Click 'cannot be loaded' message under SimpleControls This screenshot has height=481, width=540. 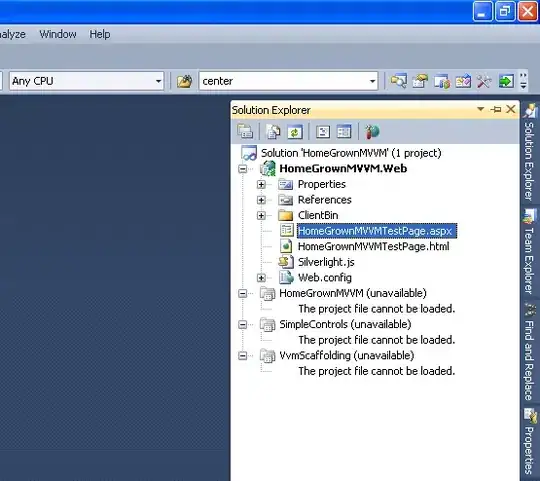coord(376,340)
